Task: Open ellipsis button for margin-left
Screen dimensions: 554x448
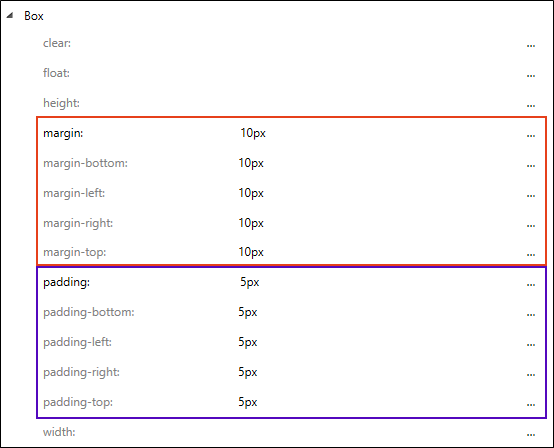Action: point(531,196)
